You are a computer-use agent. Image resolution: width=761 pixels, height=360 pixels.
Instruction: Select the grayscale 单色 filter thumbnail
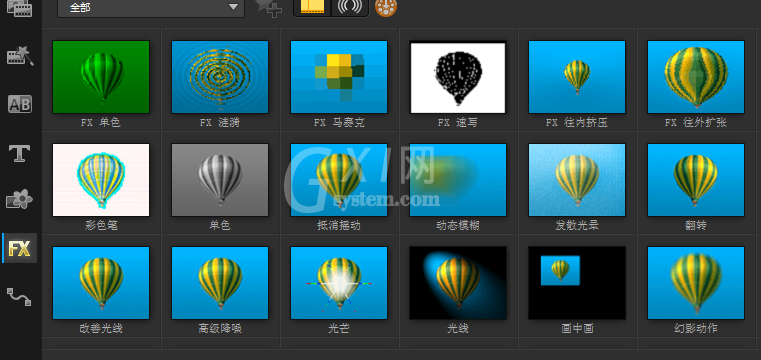[x=220, y=180]
